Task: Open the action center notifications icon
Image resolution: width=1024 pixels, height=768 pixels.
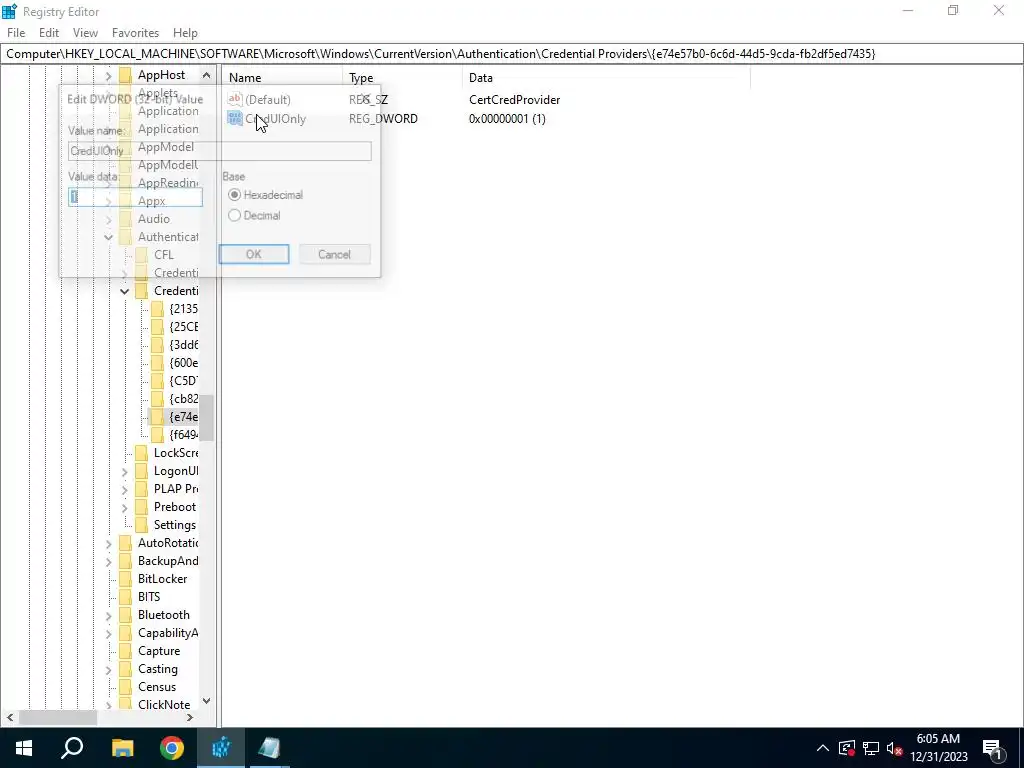Action: click(x=993, y=748)
